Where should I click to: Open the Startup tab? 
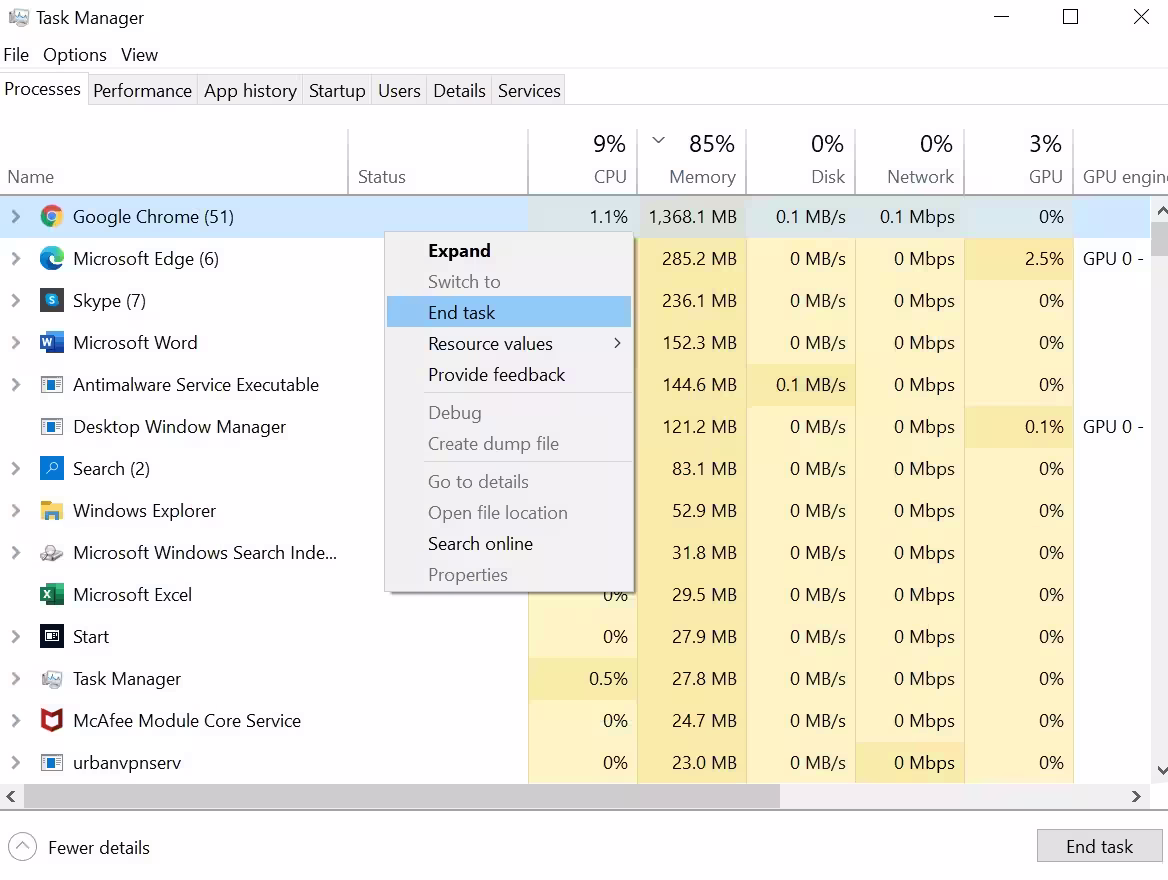pos(337,91)
